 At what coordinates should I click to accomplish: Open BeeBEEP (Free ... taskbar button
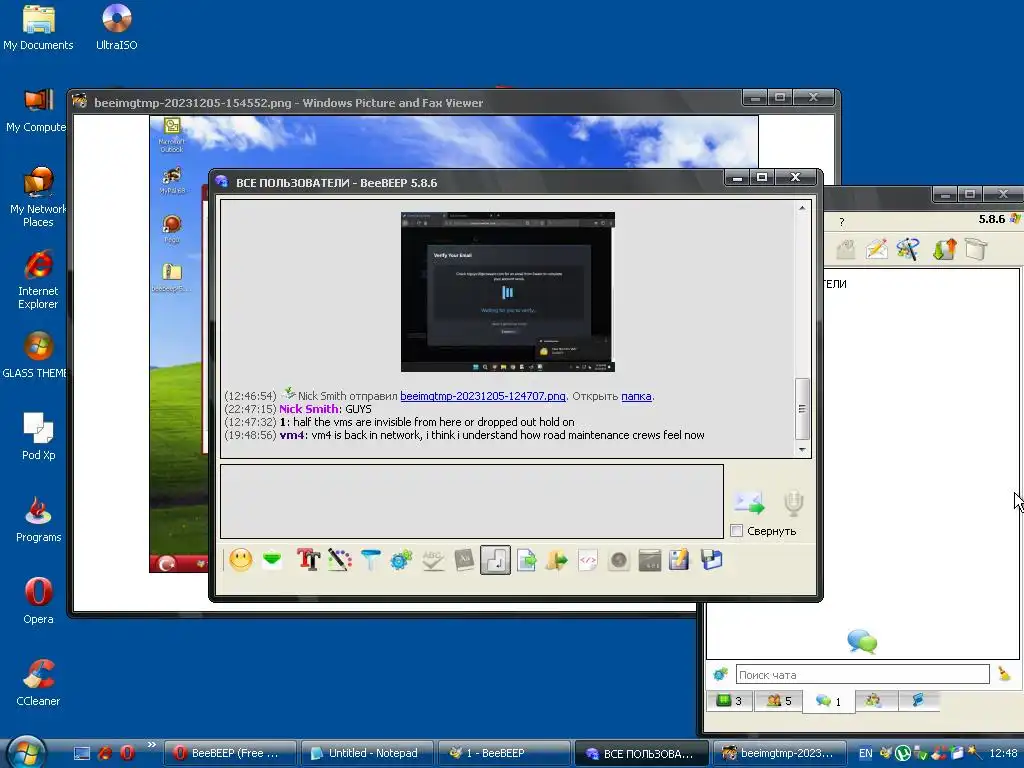(229, 753)
